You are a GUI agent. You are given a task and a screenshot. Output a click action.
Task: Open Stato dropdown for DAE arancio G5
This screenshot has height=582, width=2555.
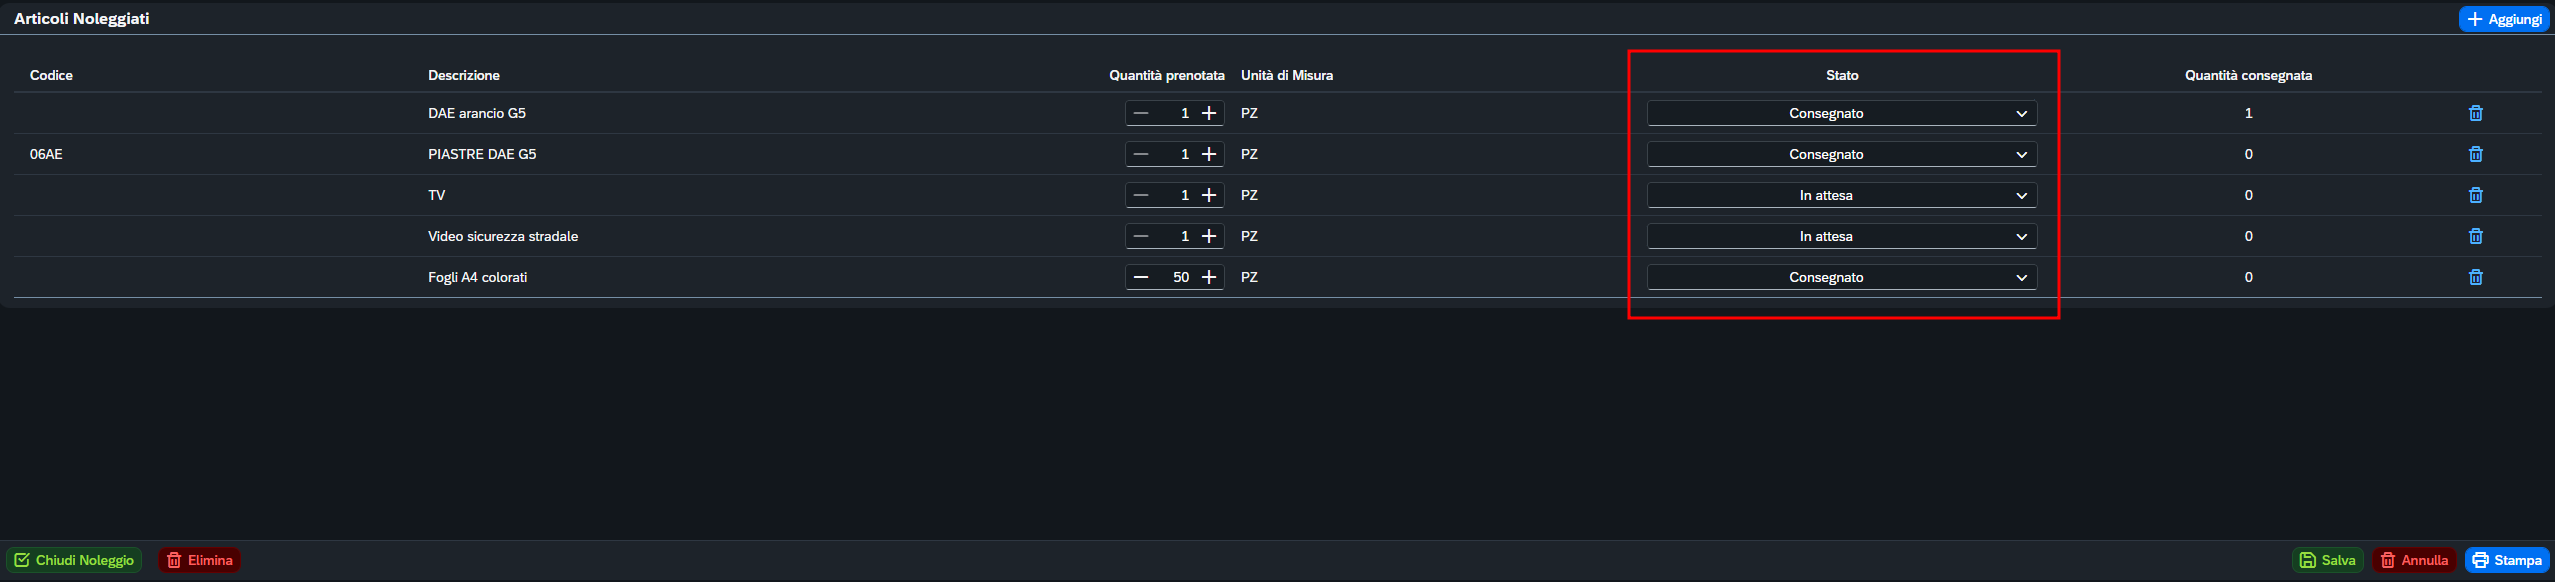coord(1841,113)
